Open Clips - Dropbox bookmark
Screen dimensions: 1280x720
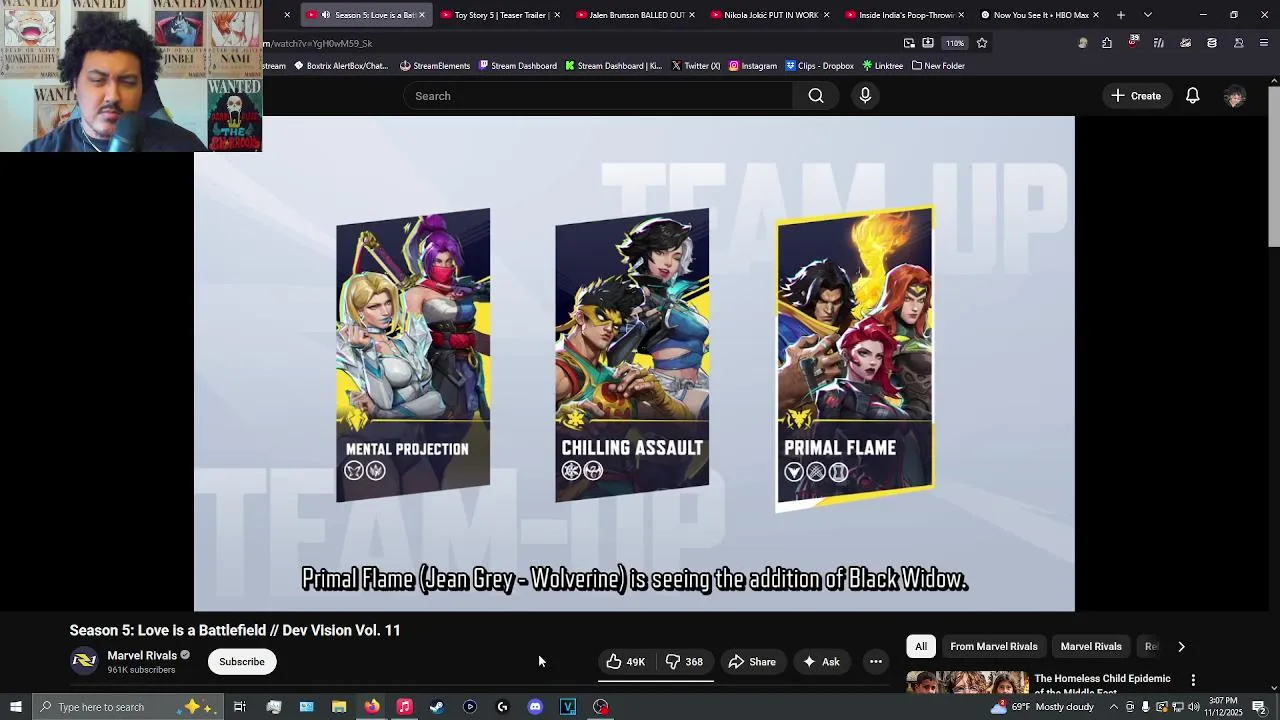click(820, 66)
